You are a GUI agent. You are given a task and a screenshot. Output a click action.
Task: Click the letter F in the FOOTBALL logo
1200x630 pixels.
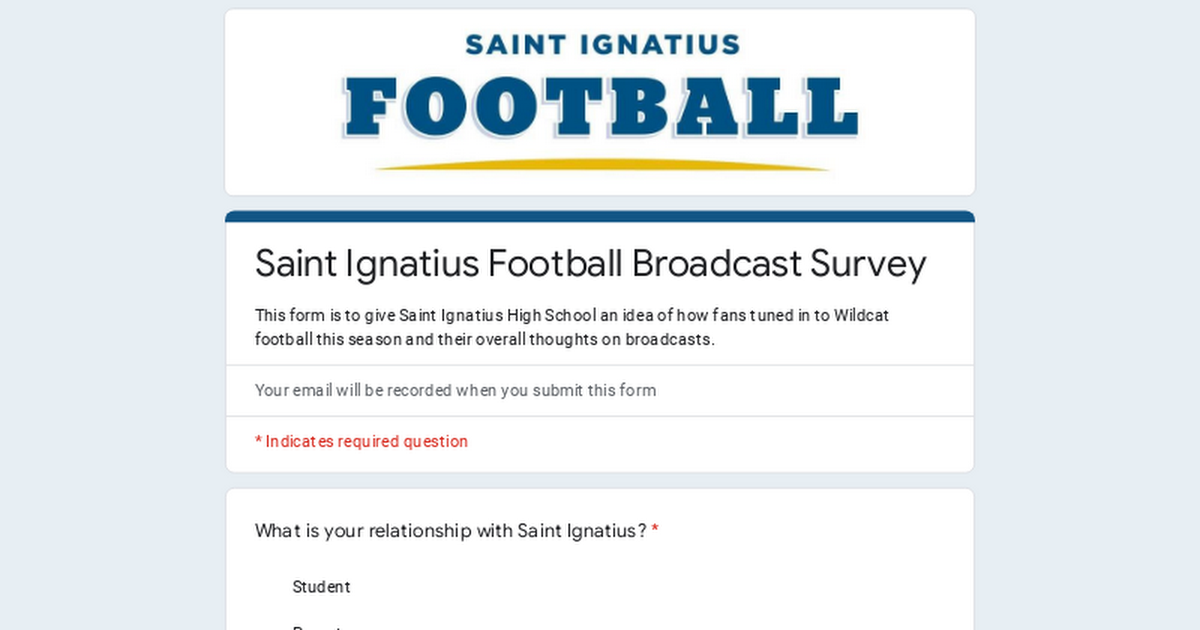(372, 108)
